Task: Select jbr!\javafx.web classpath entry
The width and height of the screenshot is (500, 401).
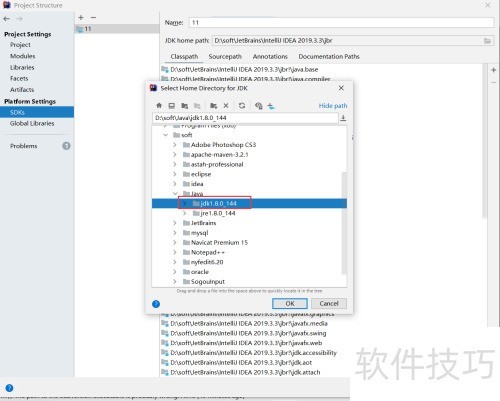Action: 246,343
